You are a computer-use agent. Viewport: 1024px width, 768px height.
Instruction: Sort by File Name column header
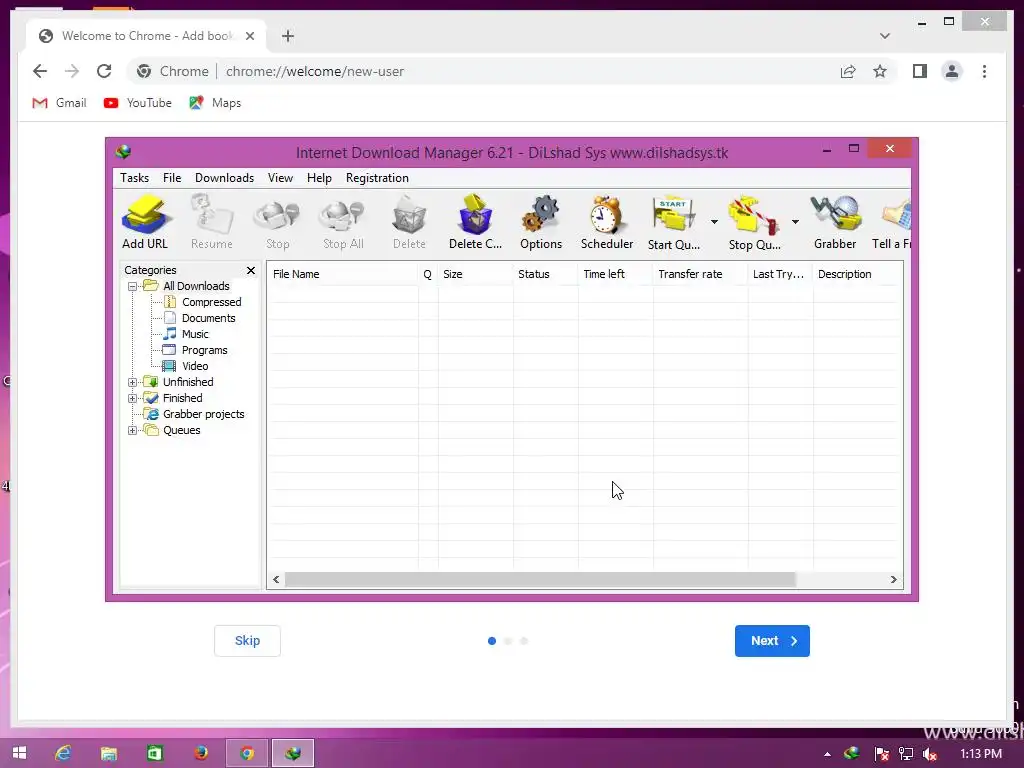pyautogui.click(x=343, y=274)
